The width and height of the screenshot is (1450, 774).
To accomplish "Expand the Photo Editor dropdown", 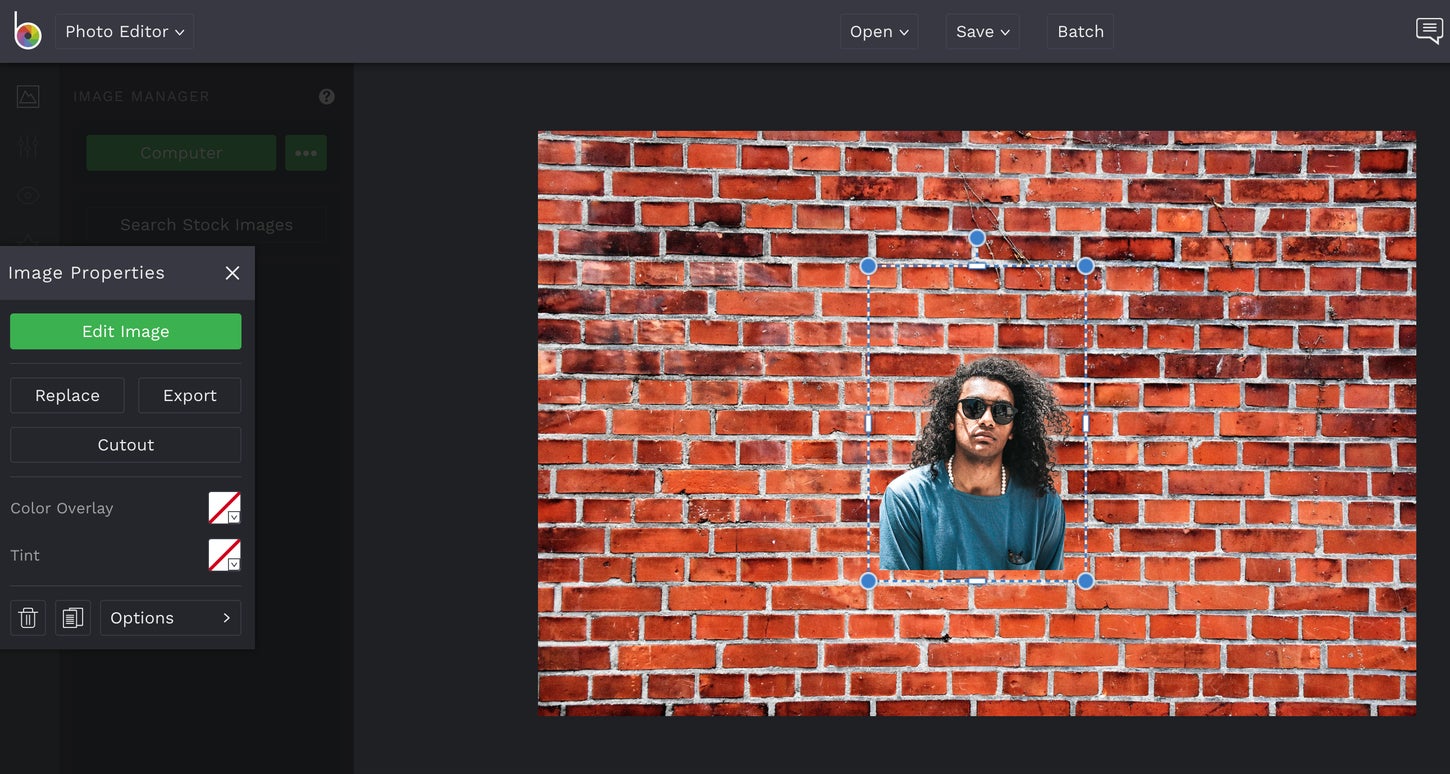I will pos(124,31).
